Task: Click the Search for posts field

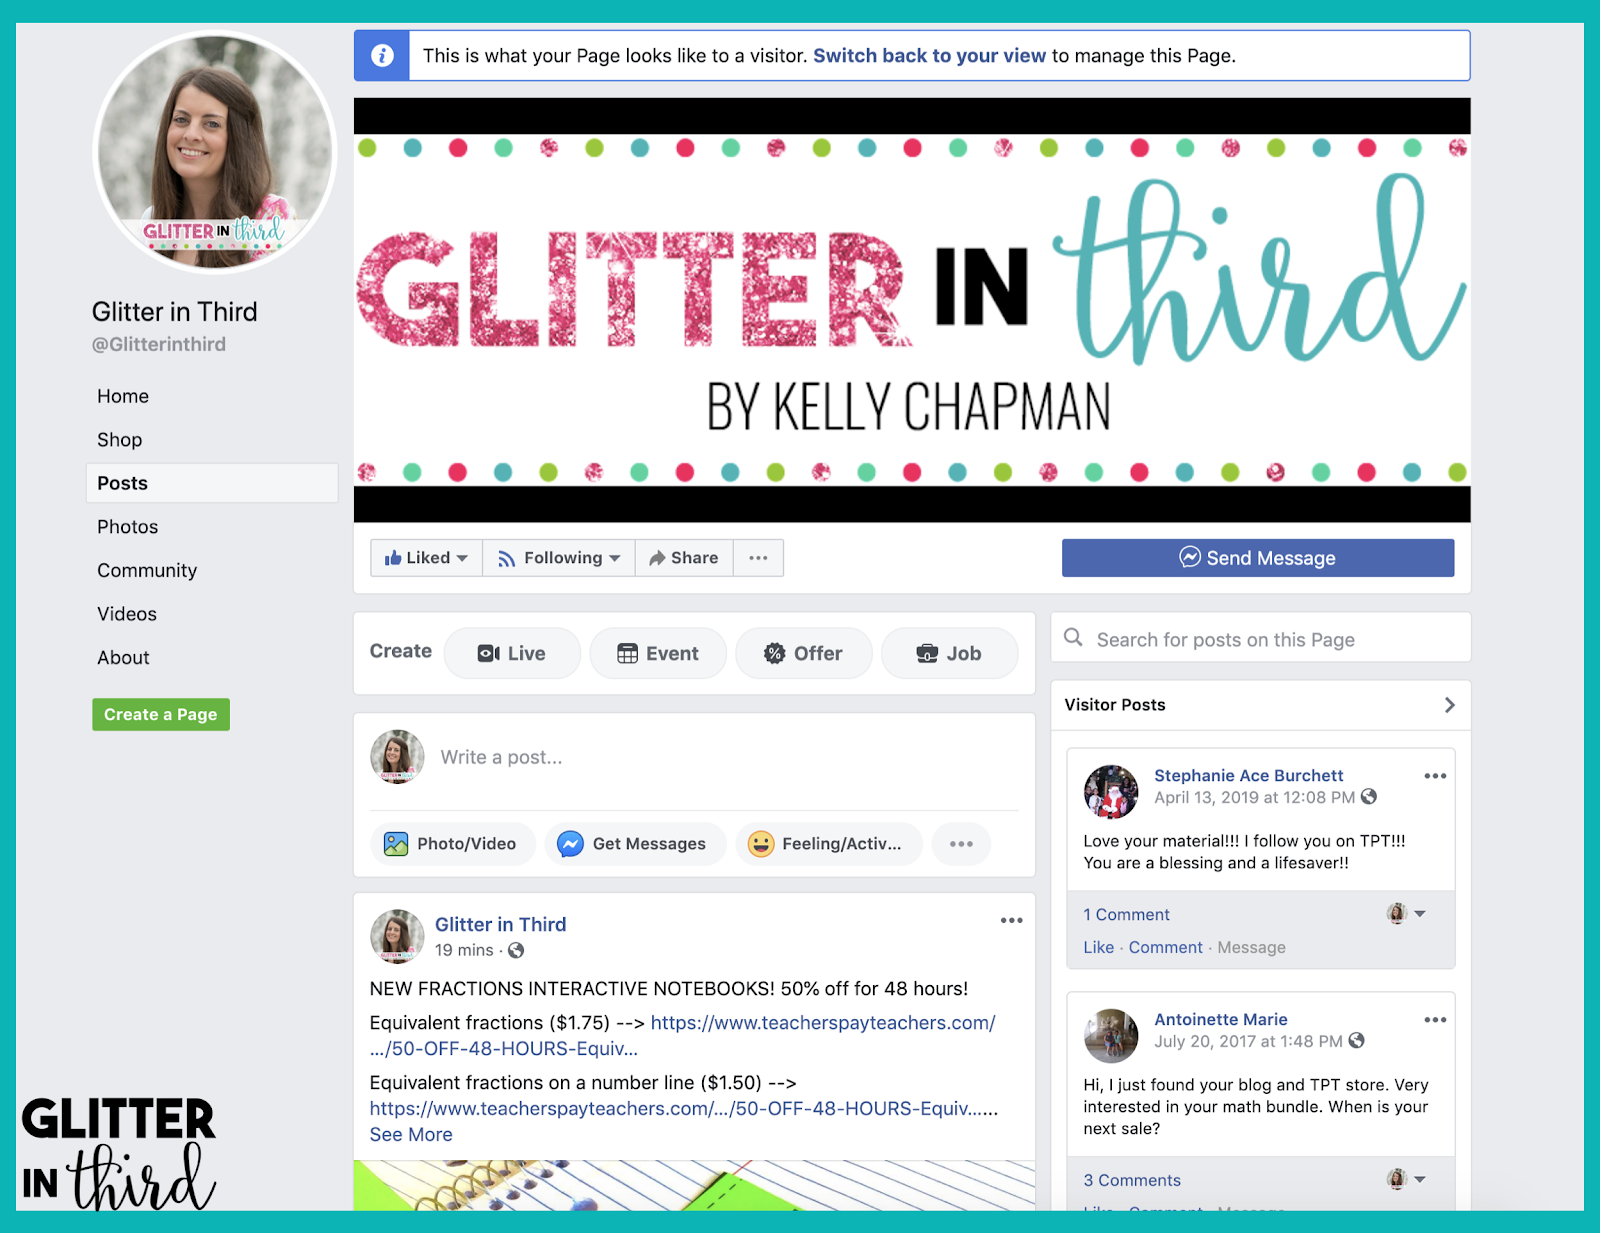Action: tap(1261, 638)
